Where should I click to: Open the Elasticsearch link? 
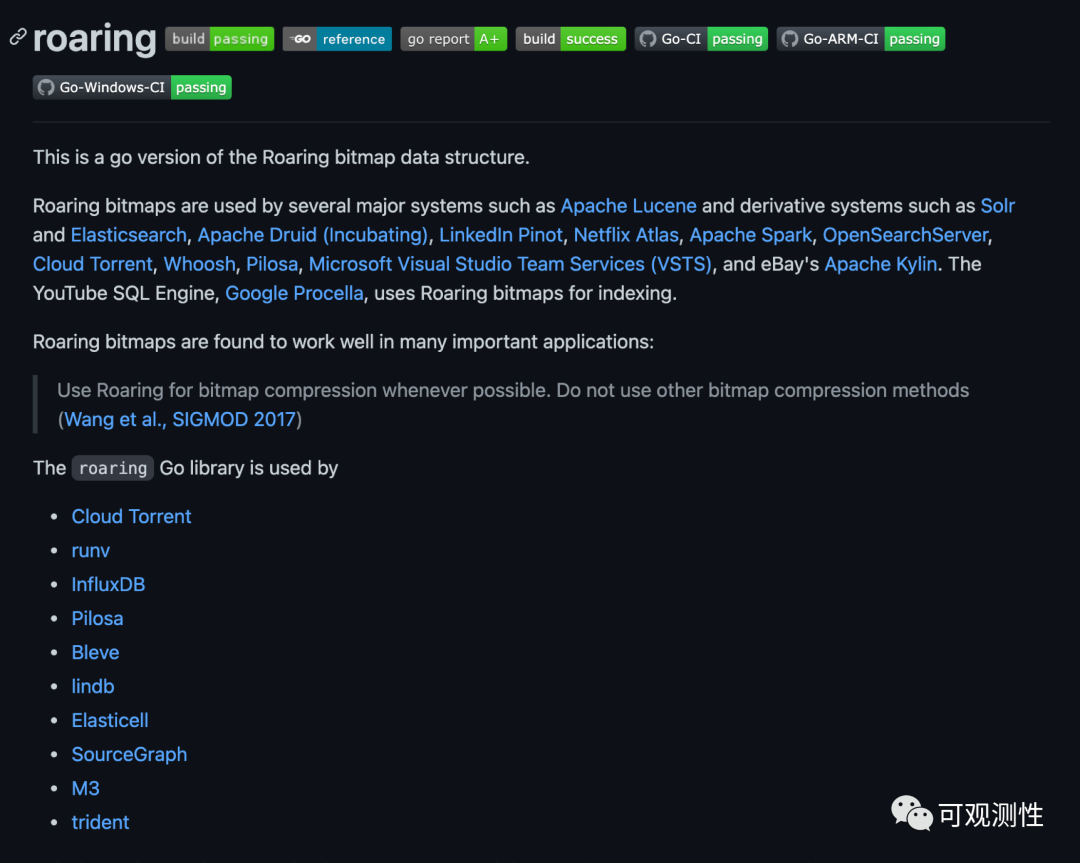pyautogui.click(x=129, y=235)
